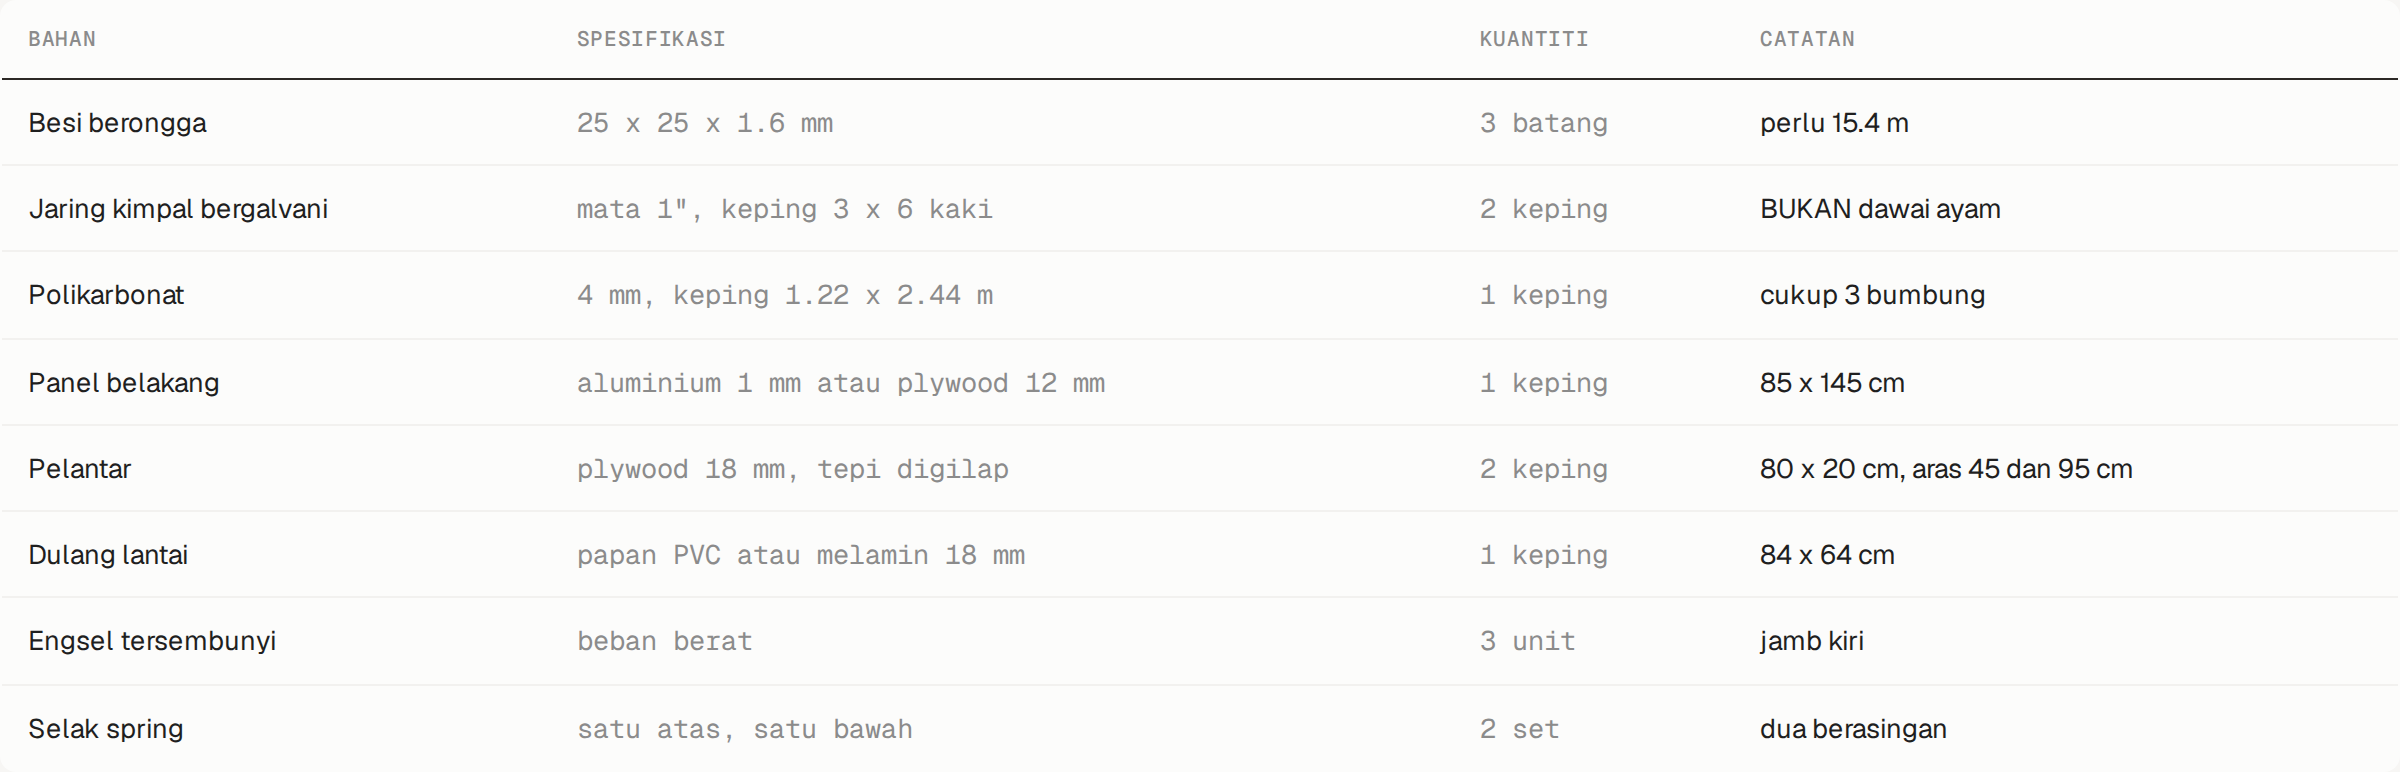
Task: Click the Pelantar material cell
Action: [79, 469]
